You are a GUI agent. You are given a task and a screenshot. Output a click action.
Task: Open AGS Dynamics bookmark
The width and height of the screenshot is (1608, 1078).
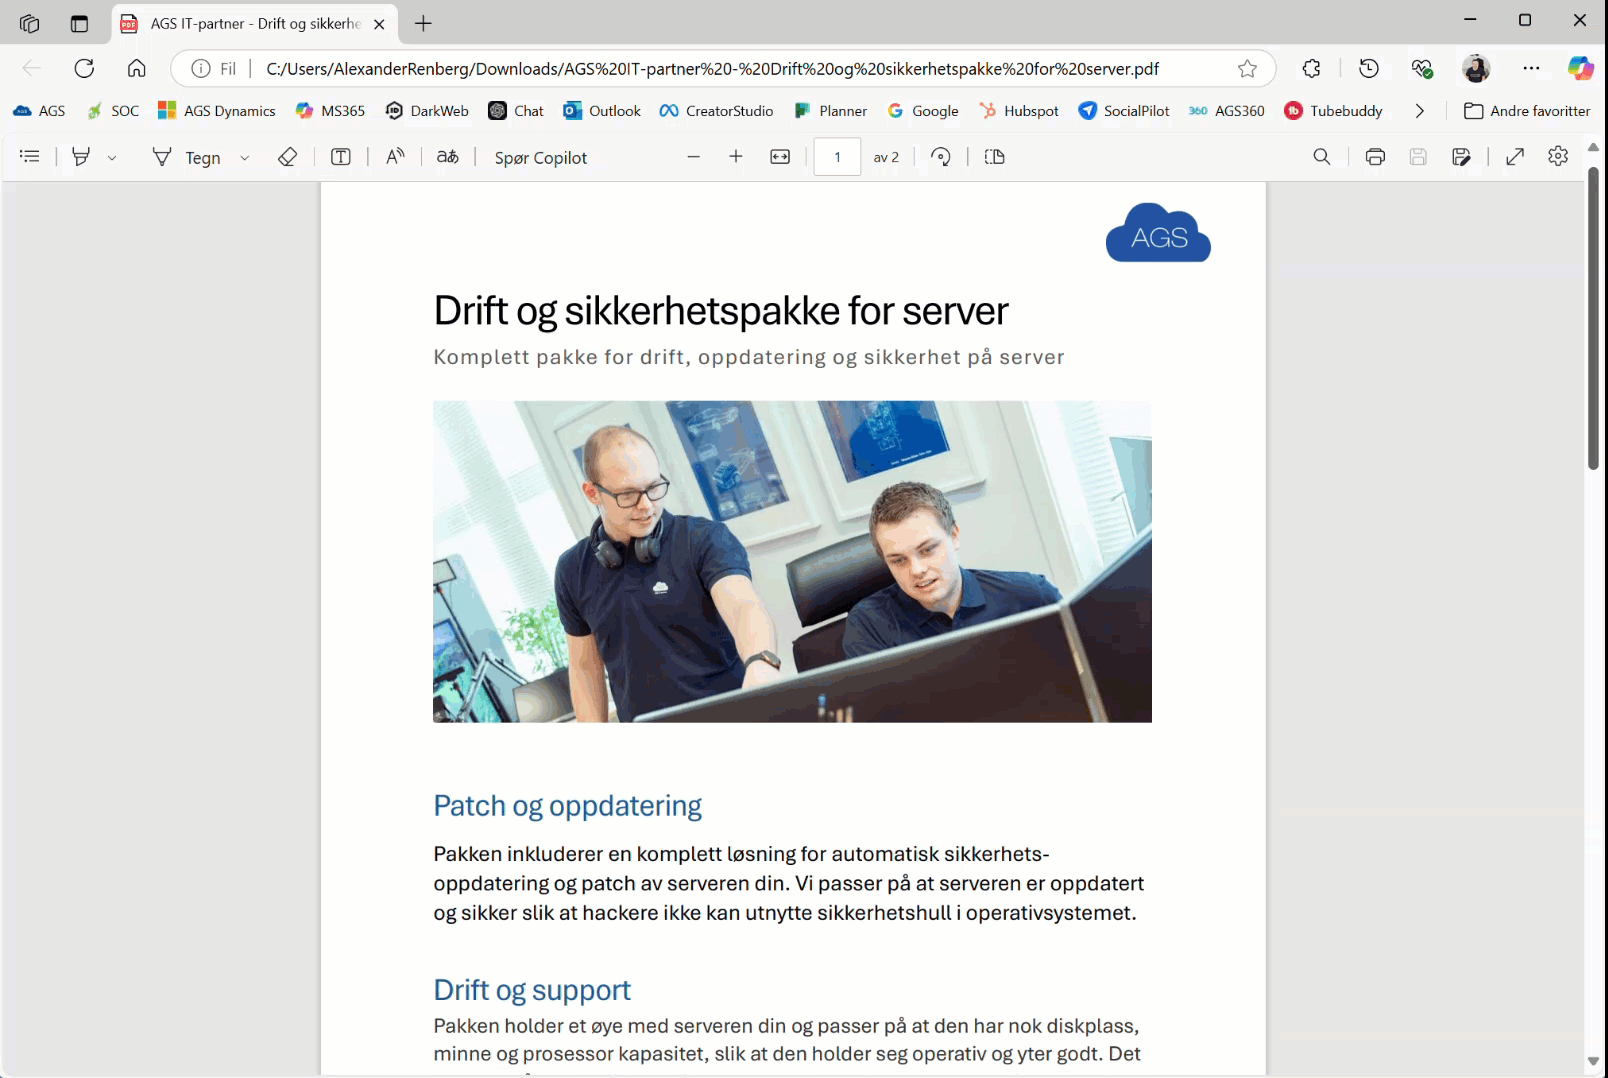[217, 111]
